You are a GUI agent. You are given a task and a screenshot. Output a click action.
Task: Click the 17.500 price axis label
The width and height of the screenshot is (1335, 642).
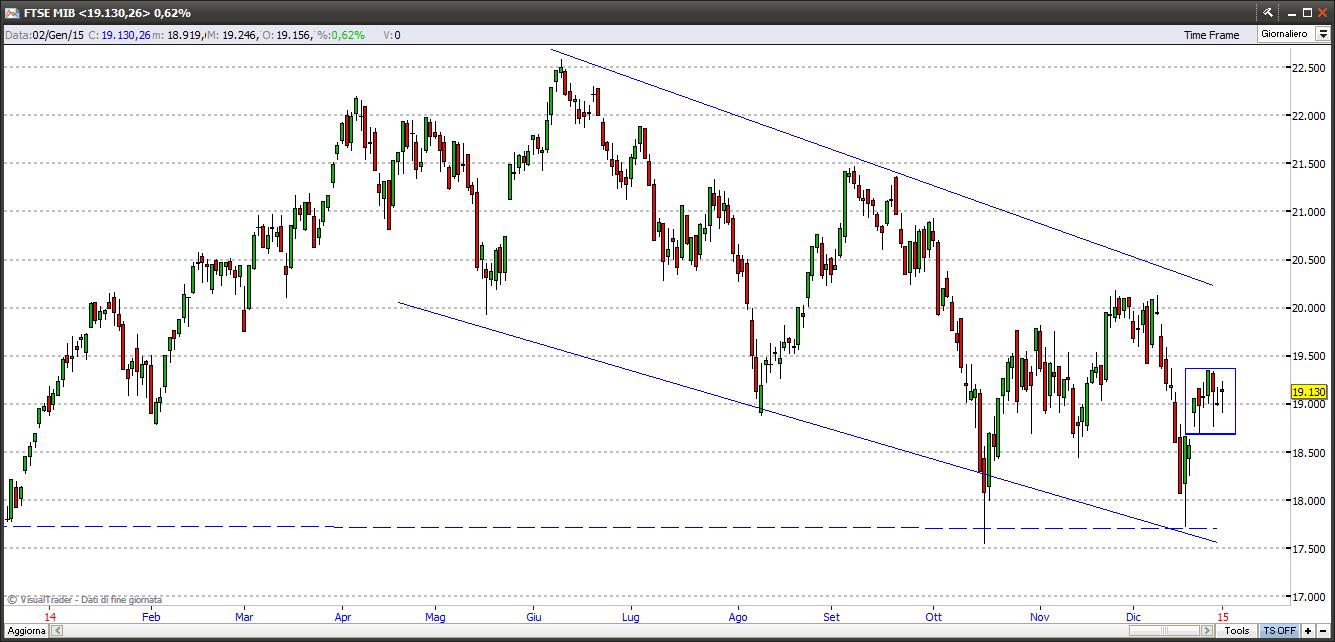tap(1309, 549)
